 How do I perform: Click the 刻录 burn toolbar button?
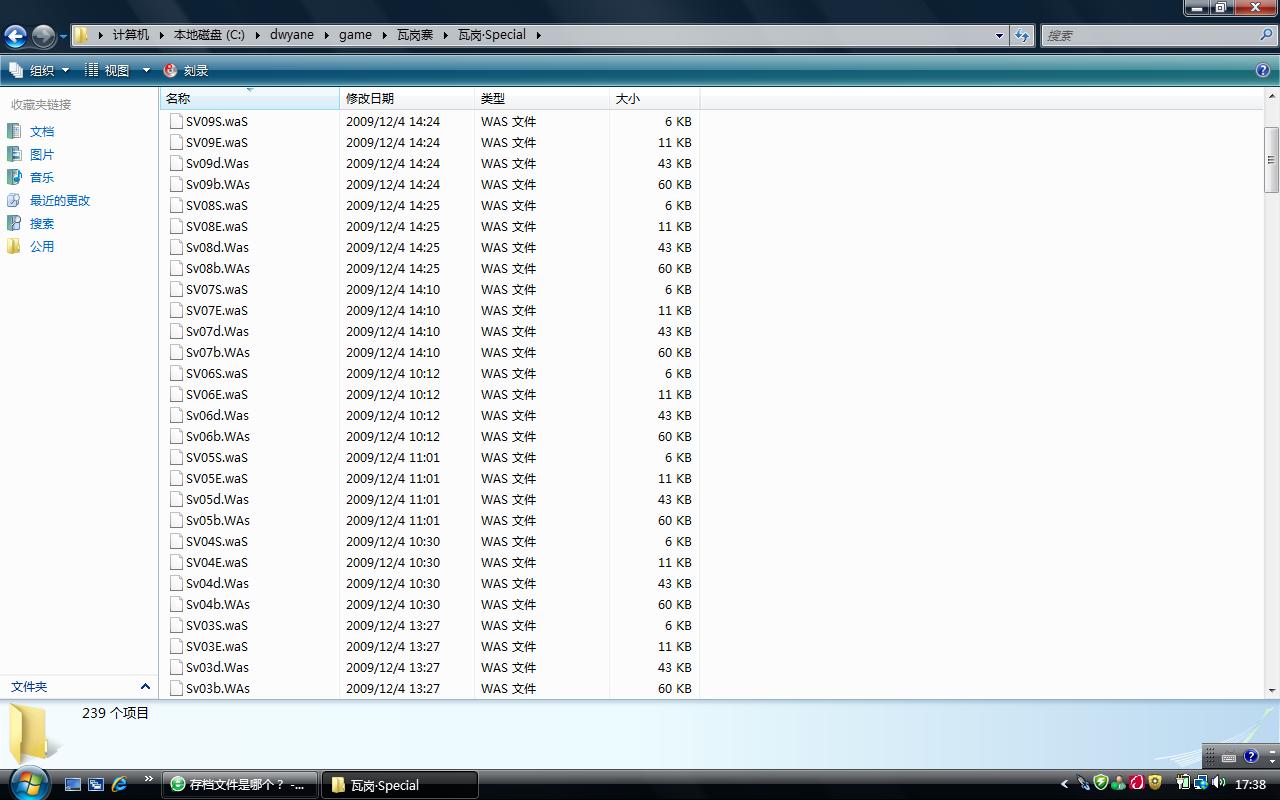coord(186,70)
